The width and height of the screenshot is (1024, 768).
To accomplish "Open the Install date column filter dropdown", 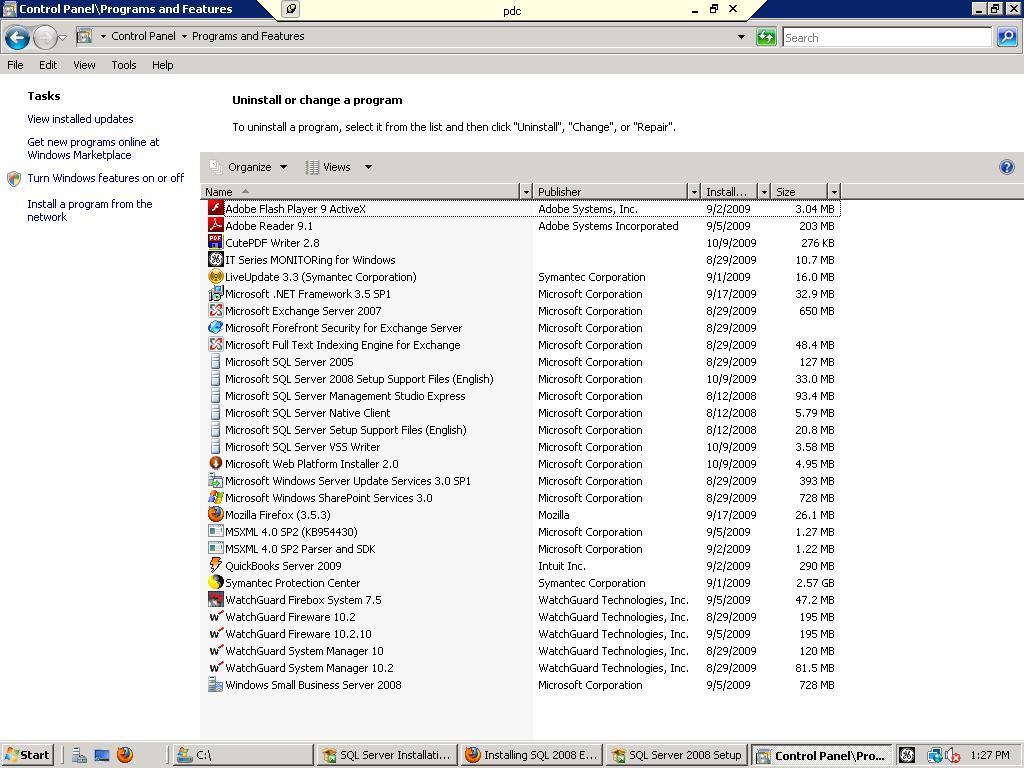I will pos(764,191).
